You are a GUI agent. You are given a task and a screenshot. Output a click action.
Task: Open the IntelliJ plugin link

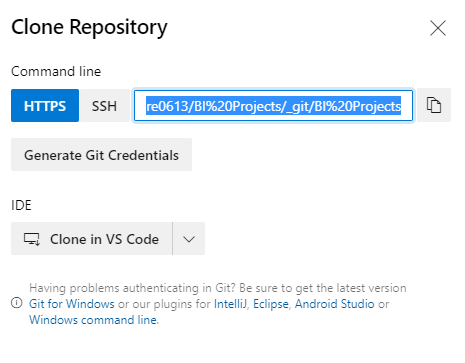[x=230, y=304]
